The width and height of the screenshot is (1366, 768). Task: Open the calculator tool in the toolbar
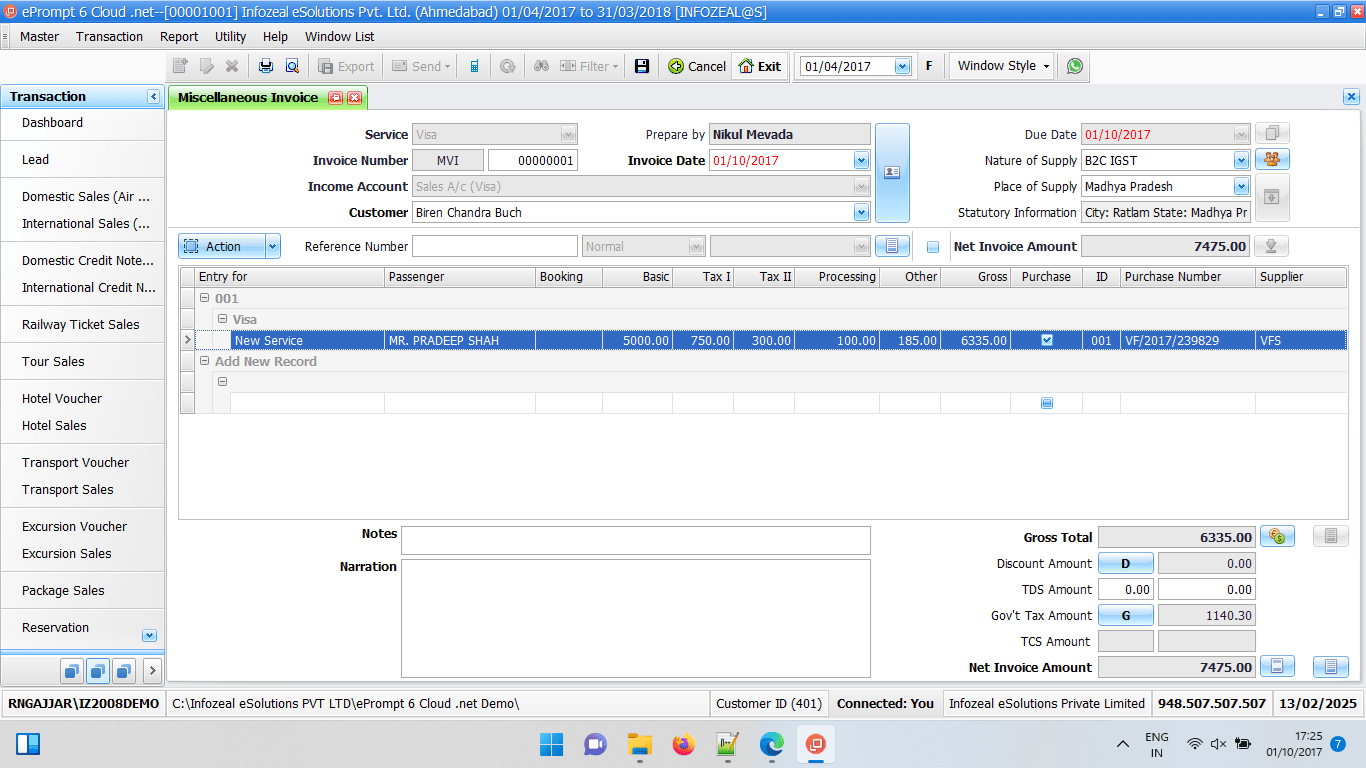pyautogui.click(x=474, y=66)
